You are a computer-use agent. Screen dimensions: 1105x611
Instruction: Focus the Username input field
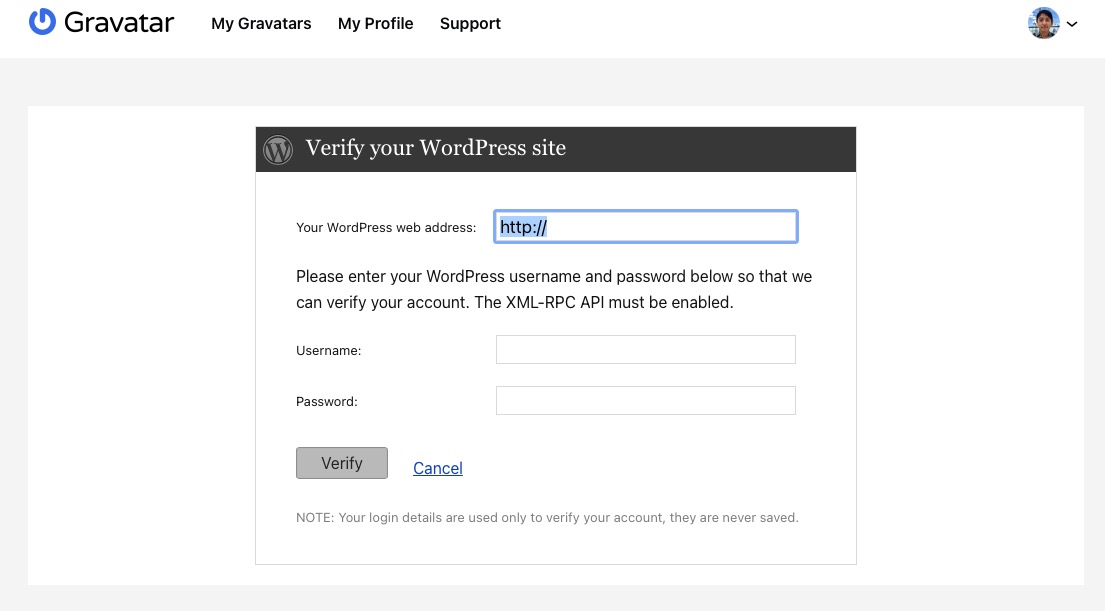pyautogui.click(x=646, y=350)
